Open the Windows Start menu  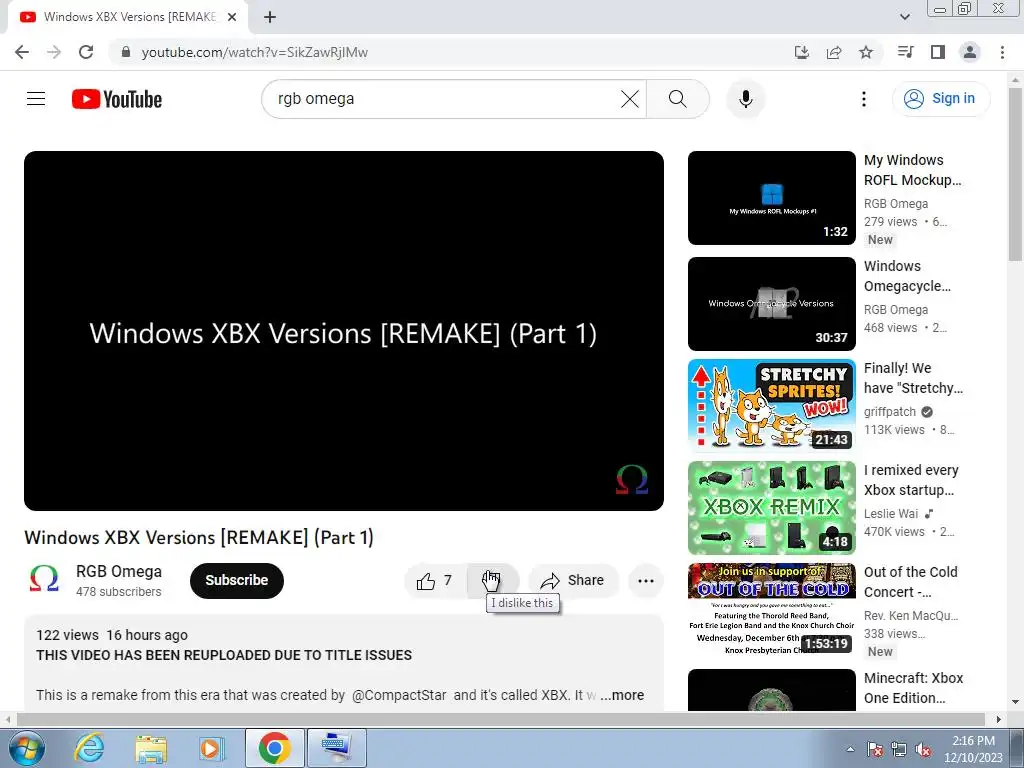[26, 748]
